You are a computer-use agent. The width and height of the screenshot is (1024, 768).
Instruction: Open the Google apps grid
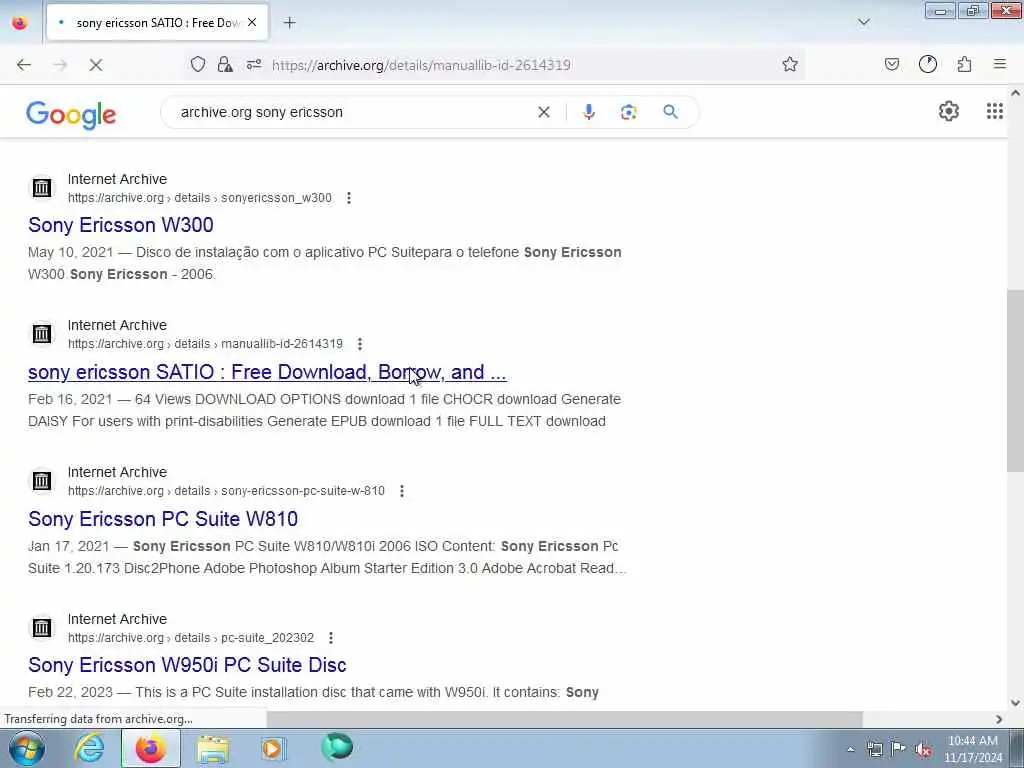pos(995,111)
